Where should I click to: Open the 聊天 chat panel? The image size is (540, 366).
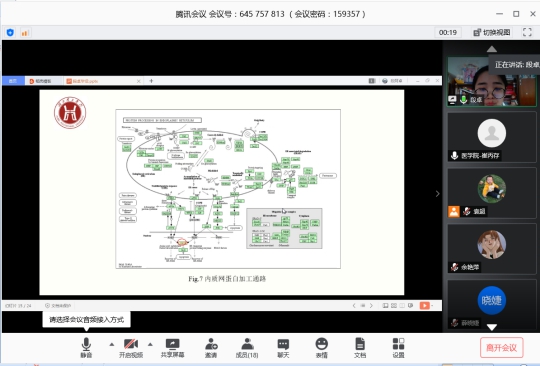point(283,347)
